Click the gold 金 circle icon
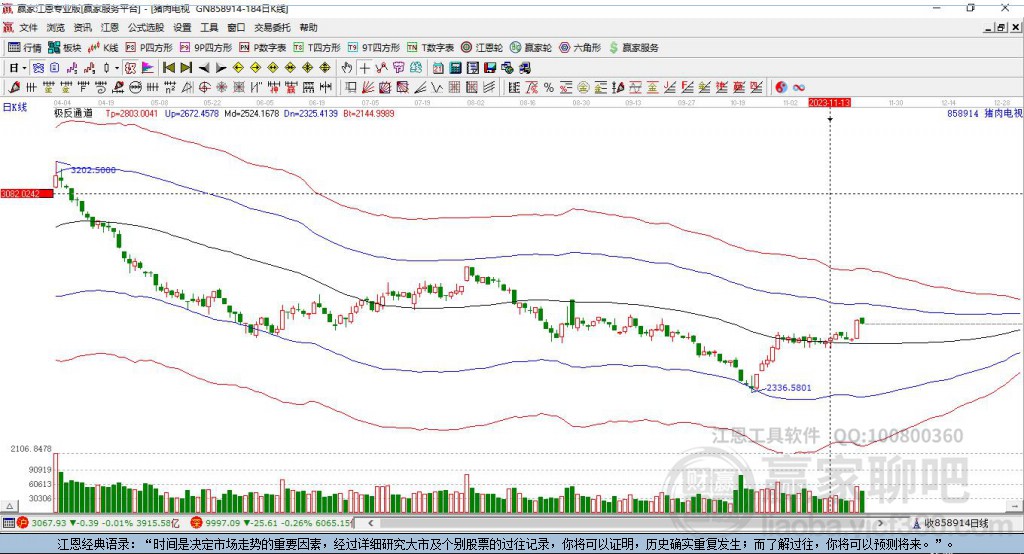1024x554 pixels. pos(583,87)
